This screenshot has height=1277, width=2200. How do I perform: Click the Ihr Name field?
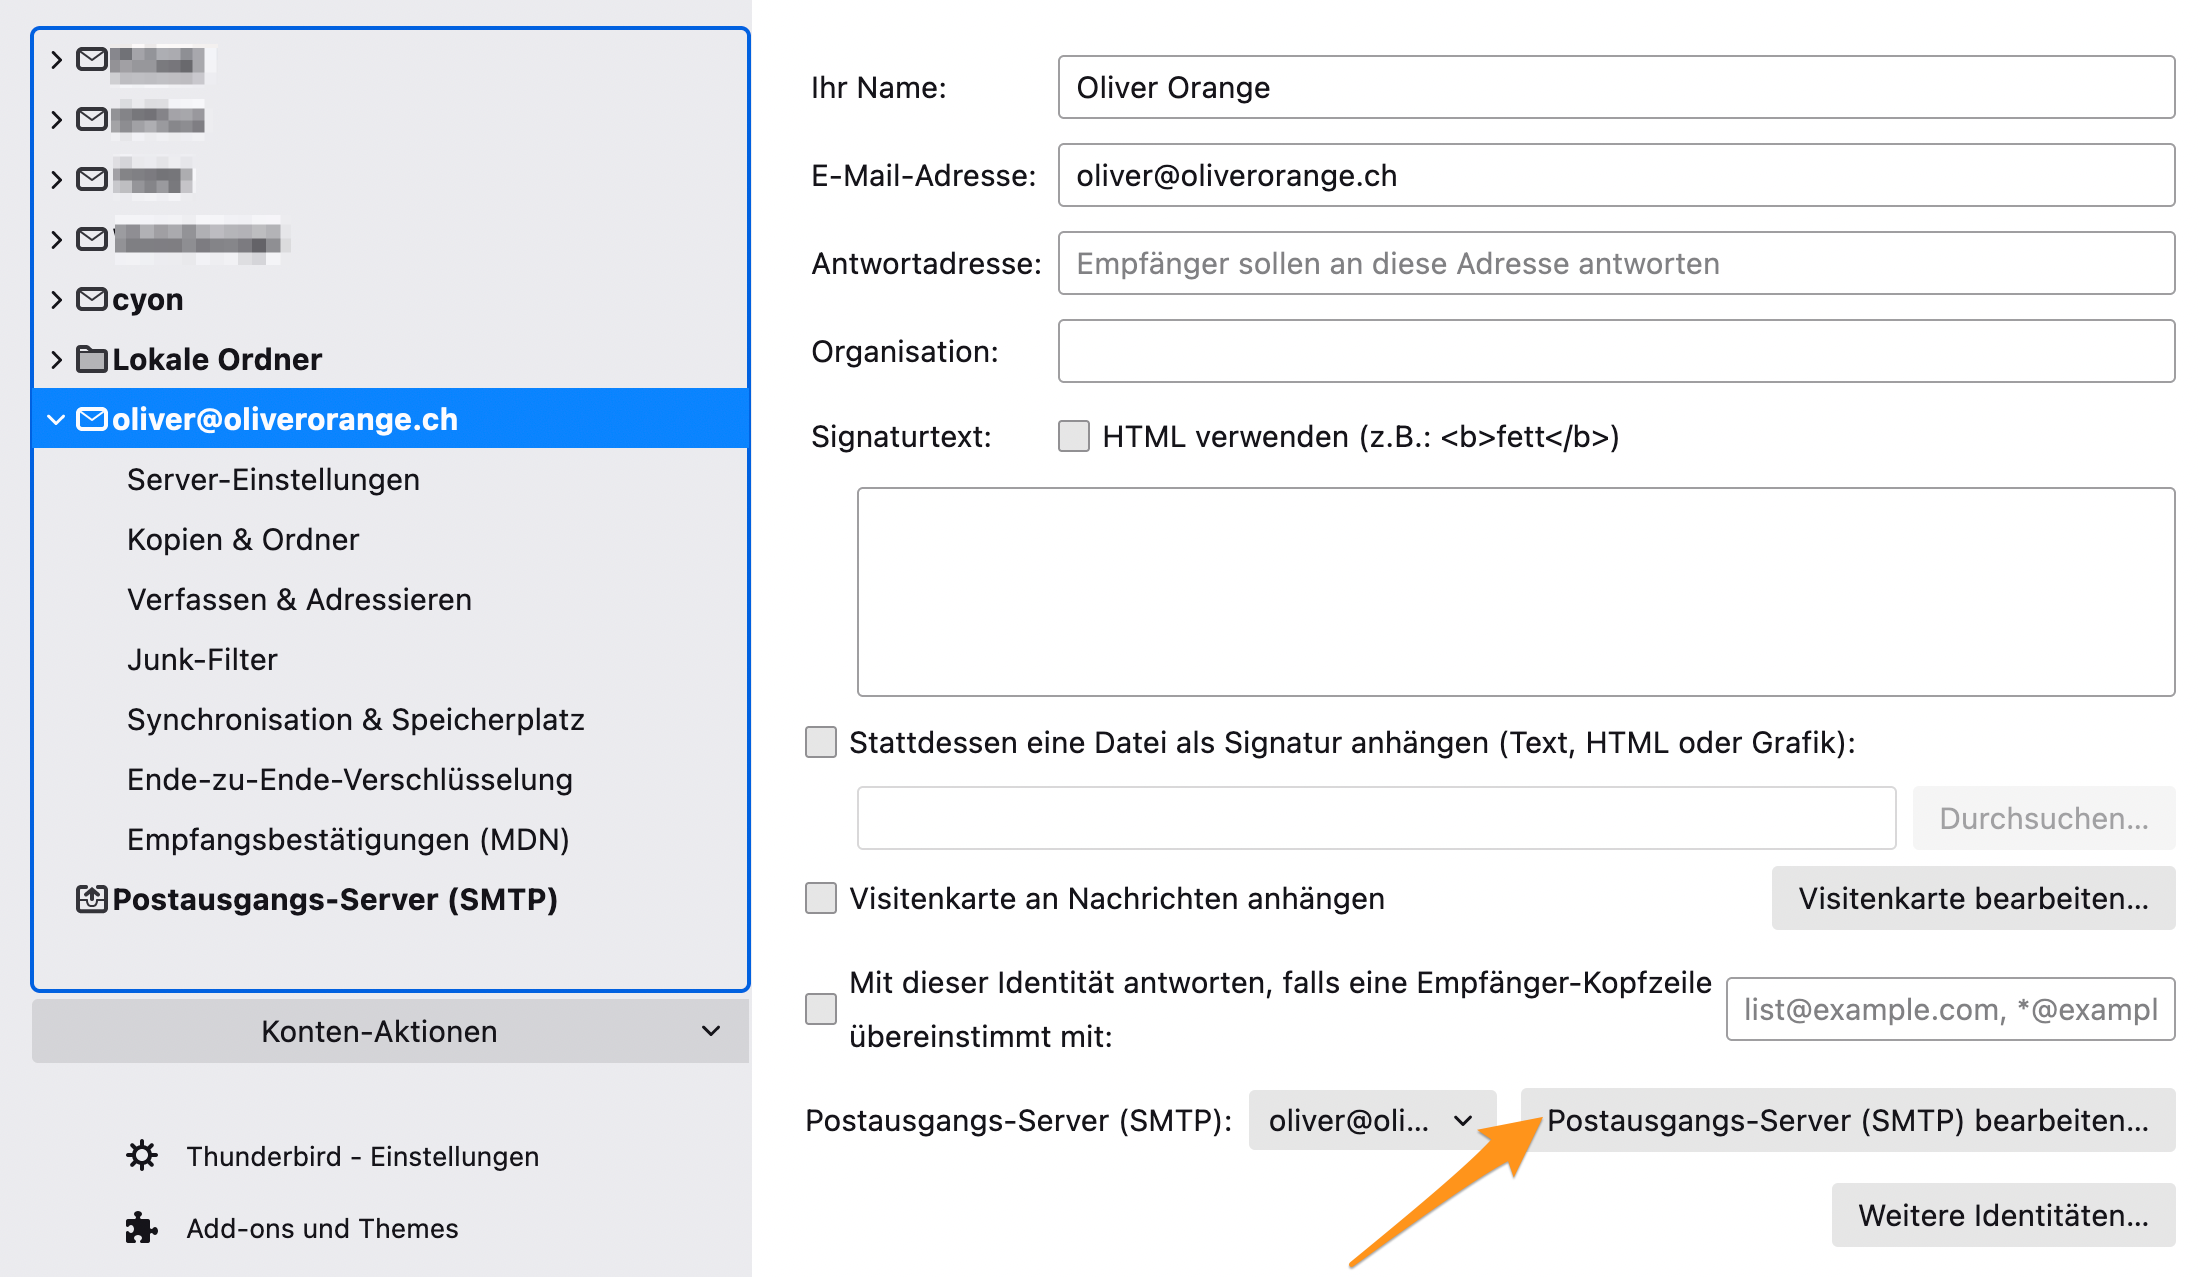(1616, 87)
